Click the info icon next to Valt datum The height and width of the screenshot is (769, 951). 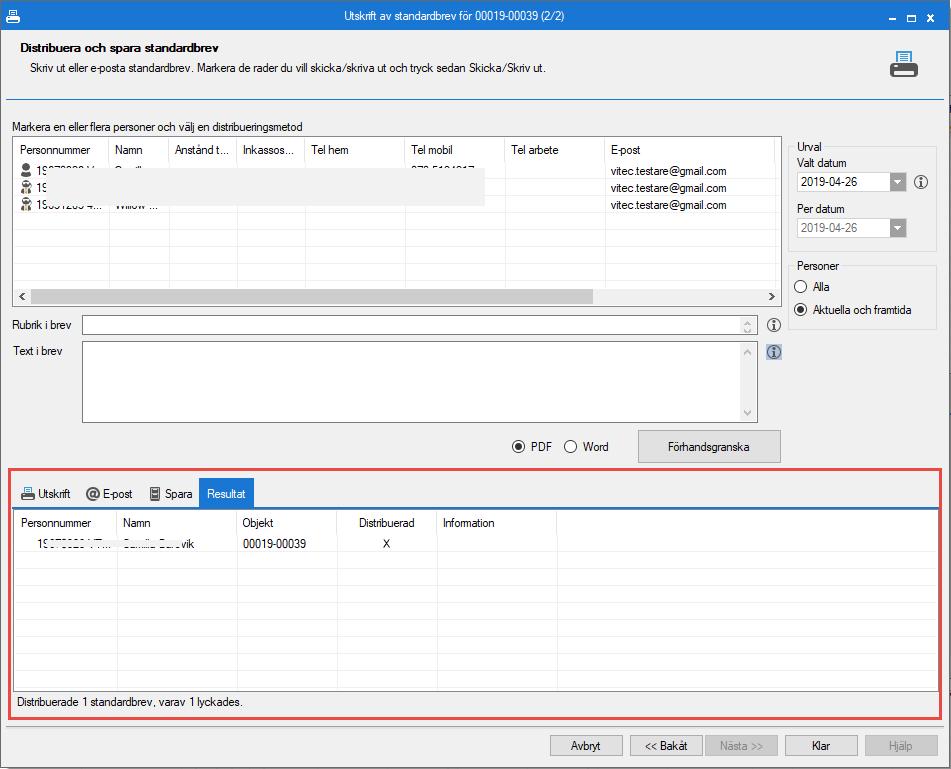click(x=921, y=181)
